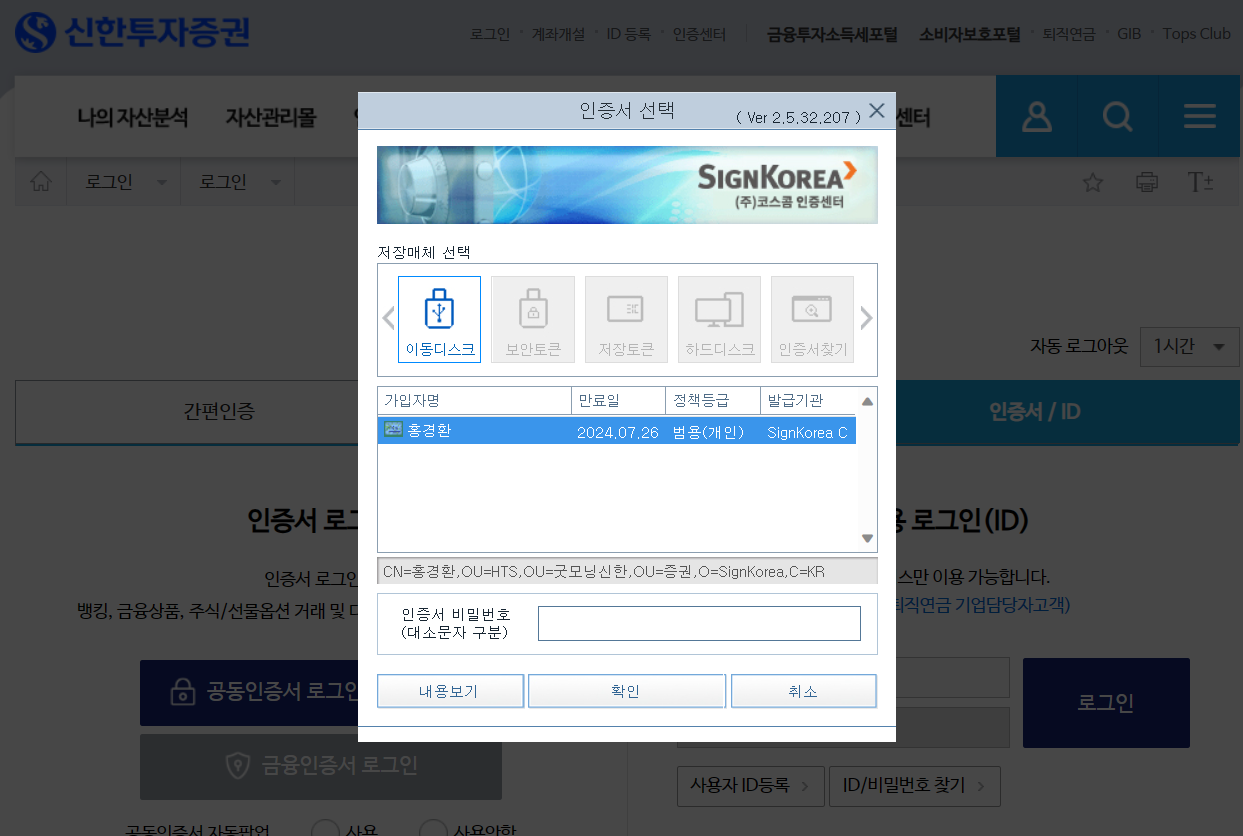This screenshot has width=1243, height=836.
Task: Show more storage media with right arrow
Action: point(866,319)
